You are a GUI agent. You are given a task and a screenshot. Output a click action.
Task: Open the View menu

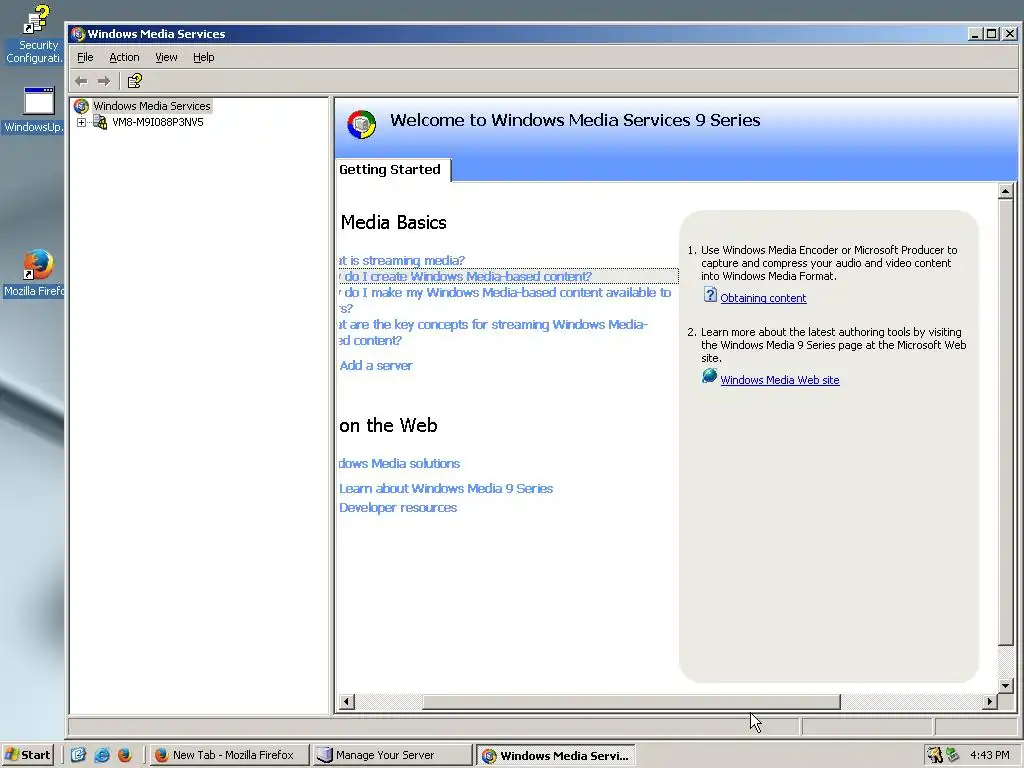[x=166, y=57]
